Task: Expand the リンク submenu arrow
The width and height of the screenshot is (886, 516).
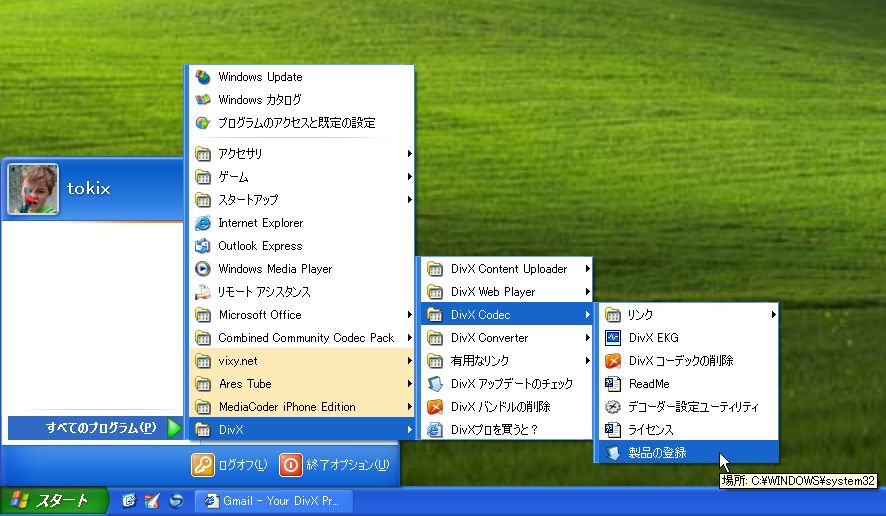Action: point(773,315)
